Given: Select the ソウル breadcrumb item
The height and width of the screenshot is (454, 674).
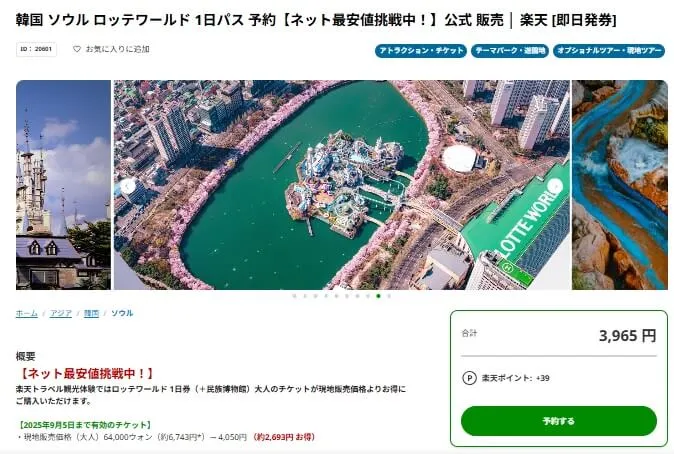Looking at the screenshot, I should click(122, 313).
